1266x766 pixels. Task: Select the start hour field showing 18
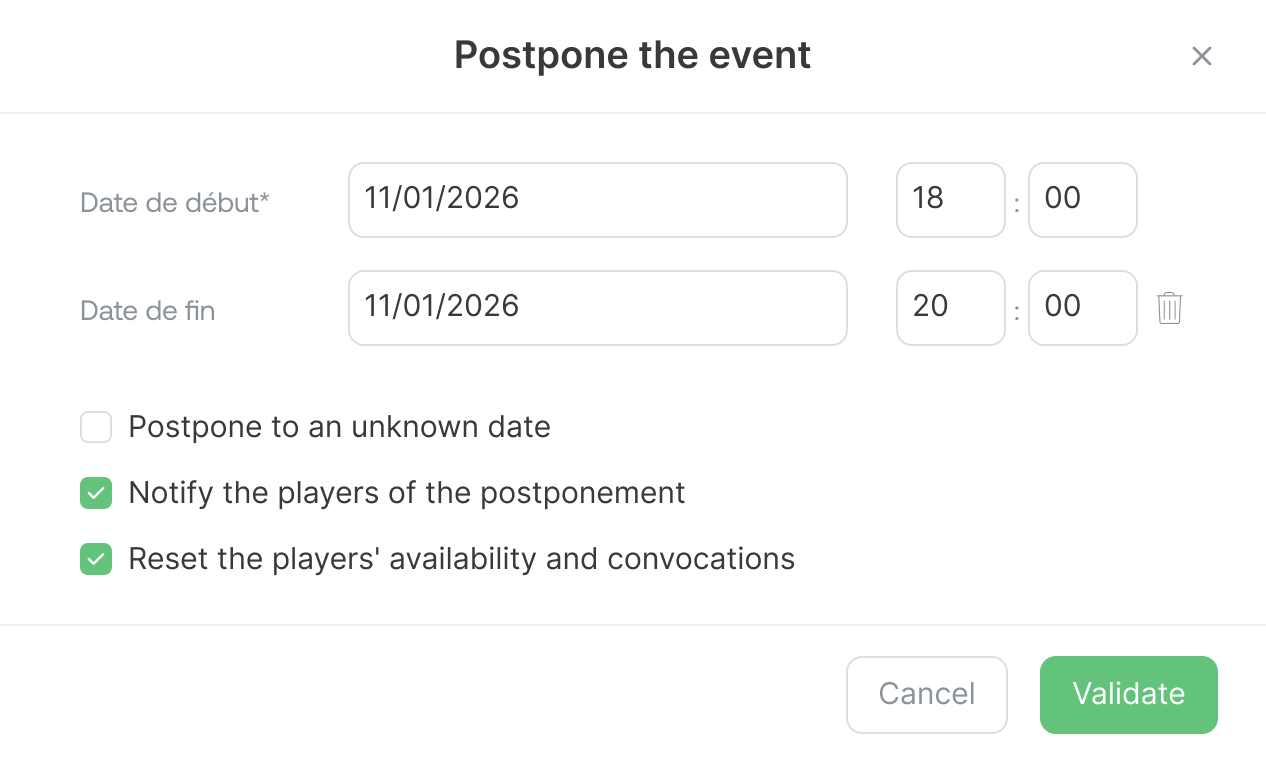click(x=950, y=200)
